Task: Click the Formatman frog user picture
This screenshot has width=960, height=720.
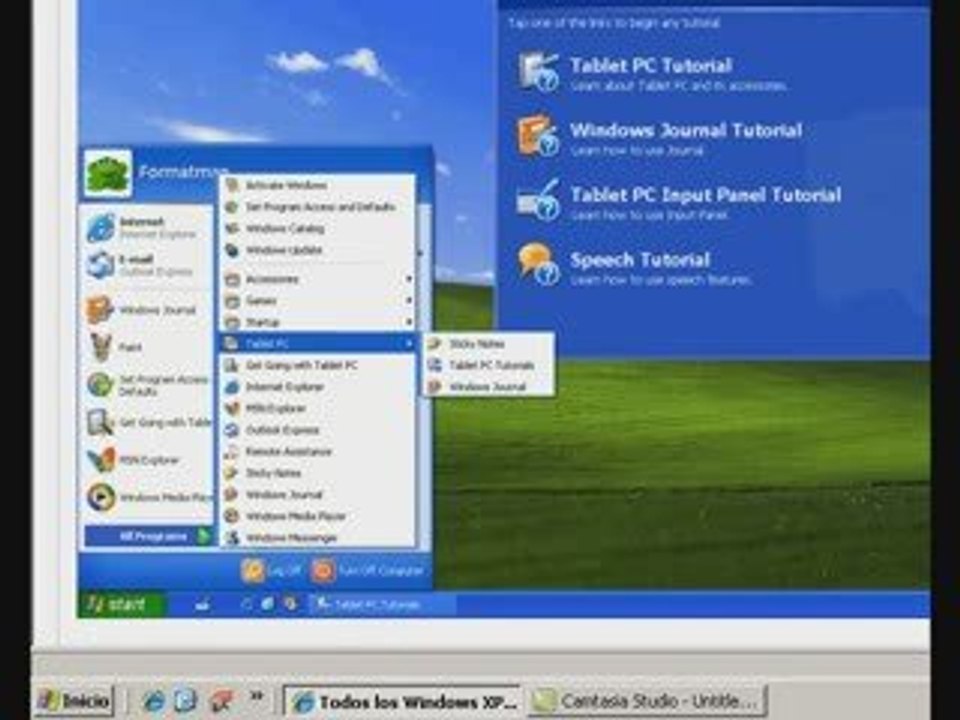Action: click(x=108, y=174)
